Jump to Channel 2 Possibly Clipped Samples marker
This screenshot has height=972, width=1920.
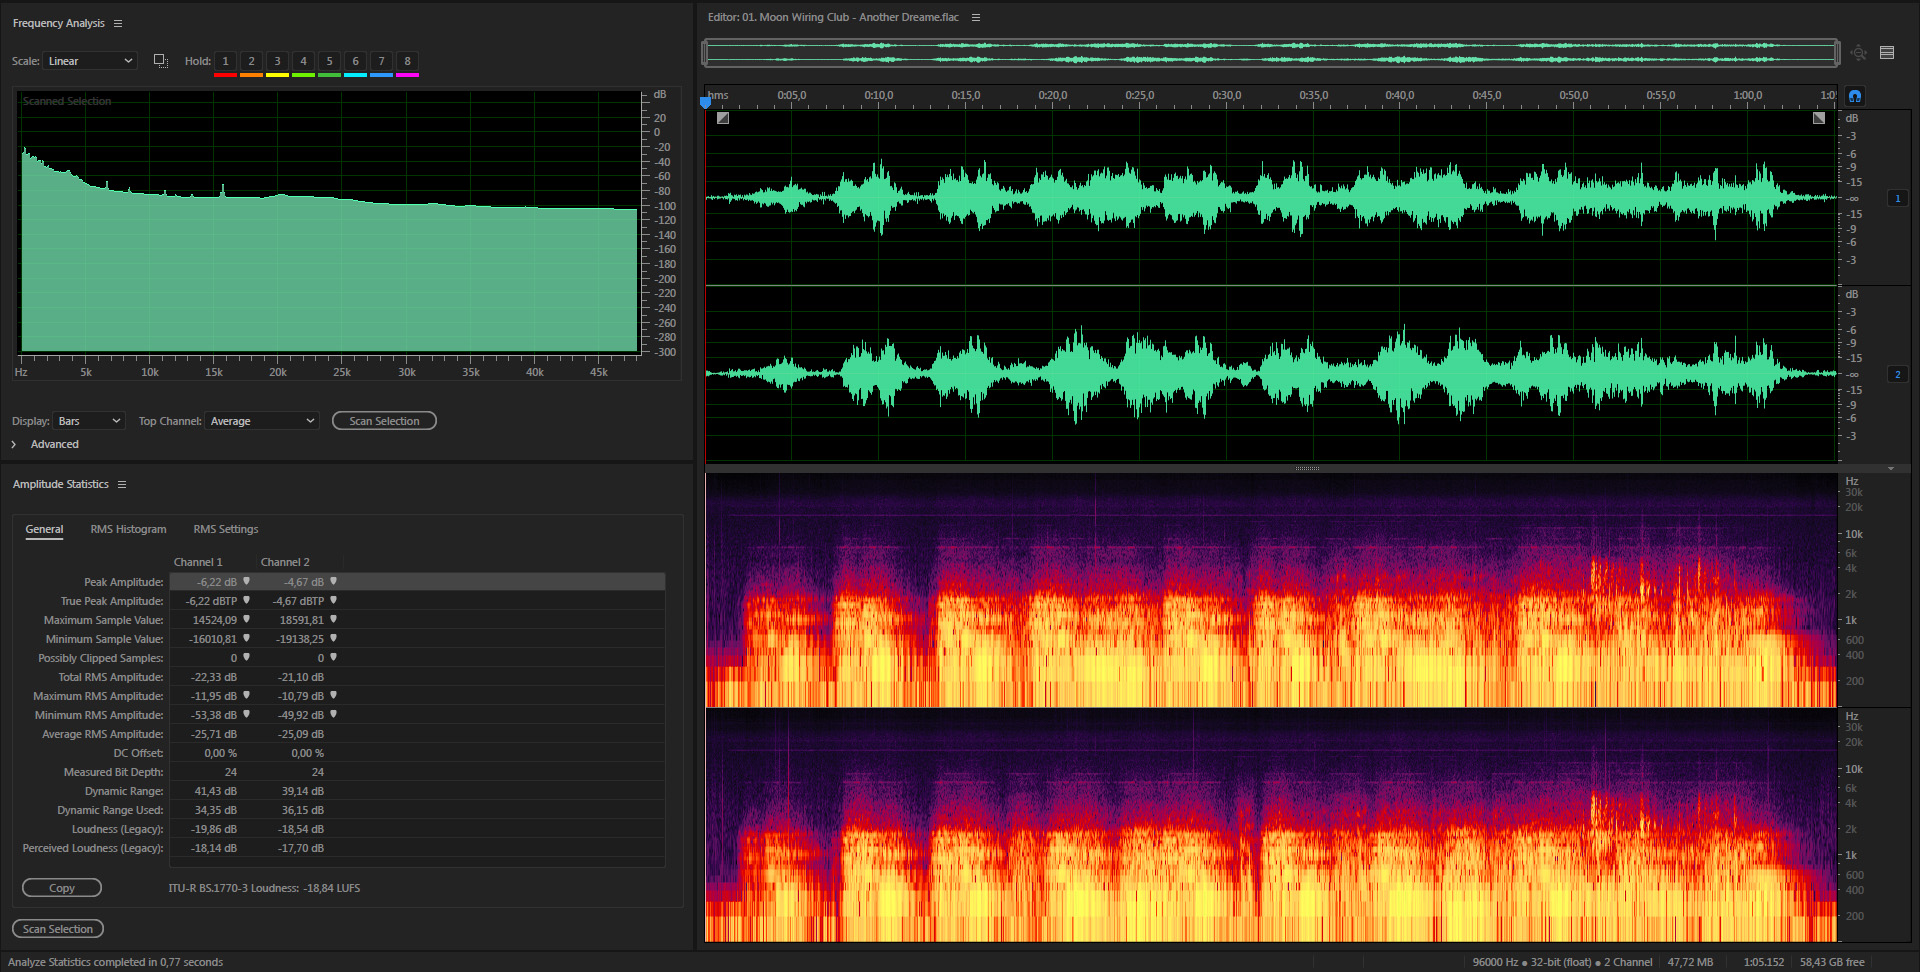tap(333, 657)
